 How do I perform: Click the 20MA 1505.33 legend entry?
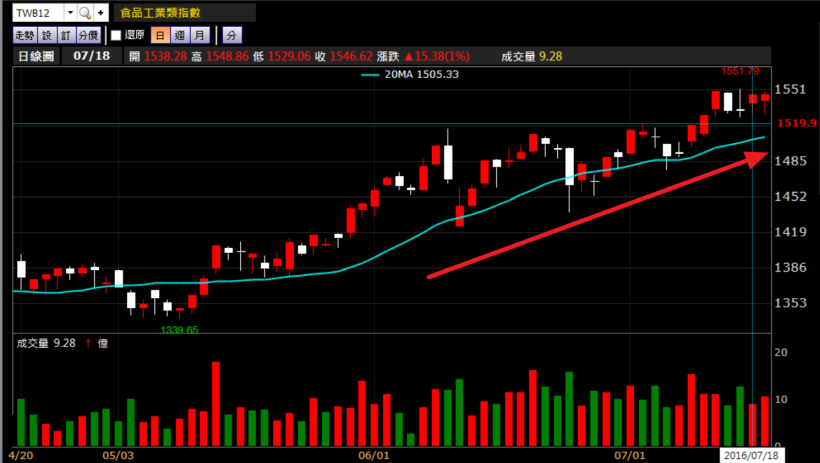click(409, 74)
